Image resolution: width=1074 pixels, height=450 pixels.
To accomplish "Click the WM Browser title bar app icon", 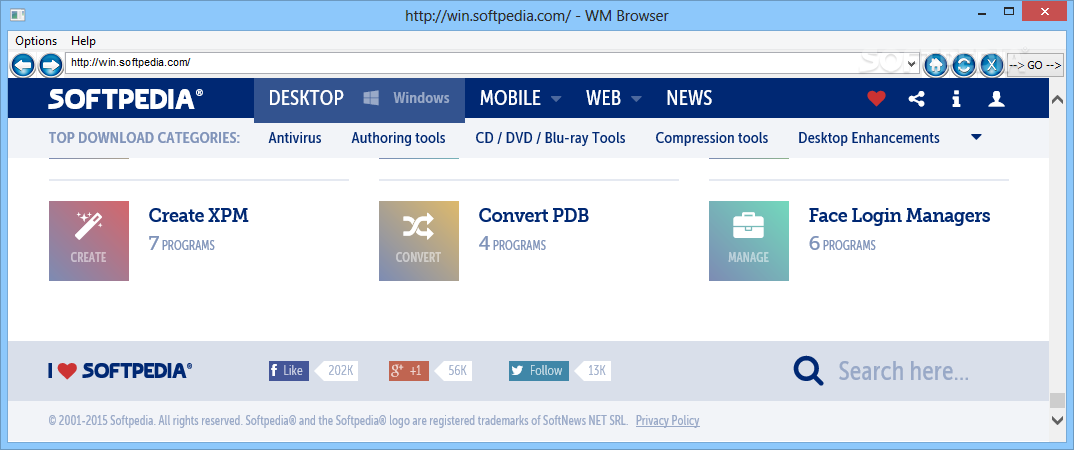I will (19, 14).
